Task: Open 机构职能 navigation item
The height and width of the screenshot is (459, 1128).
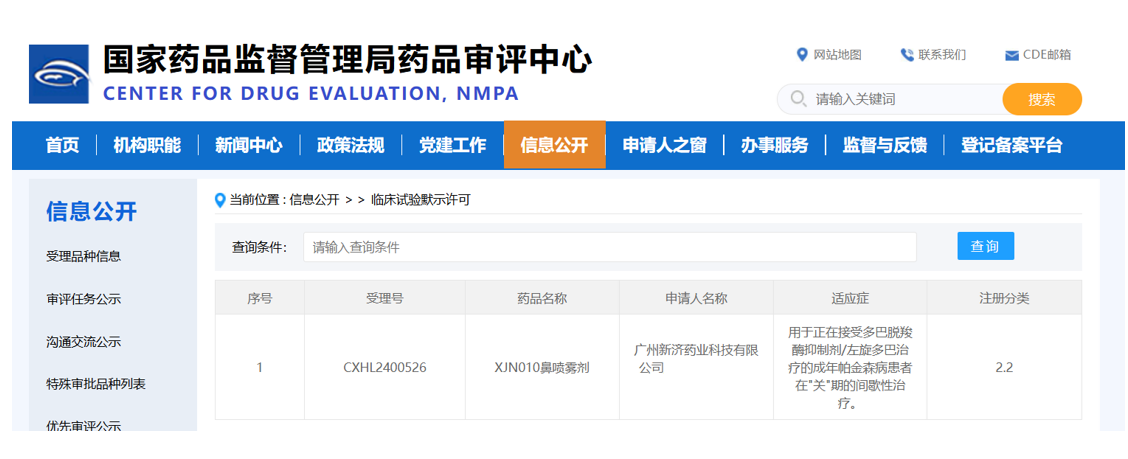Action: point(147,145)
